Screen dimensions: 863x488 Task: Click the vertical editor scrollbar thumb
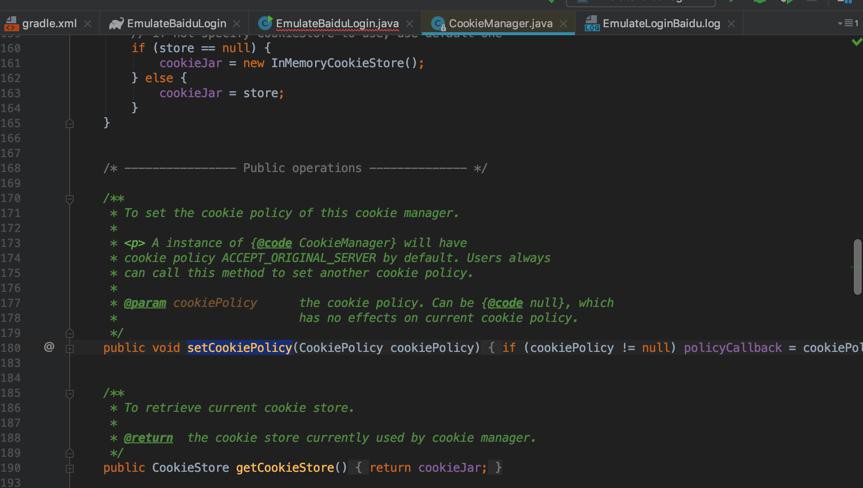857,267
